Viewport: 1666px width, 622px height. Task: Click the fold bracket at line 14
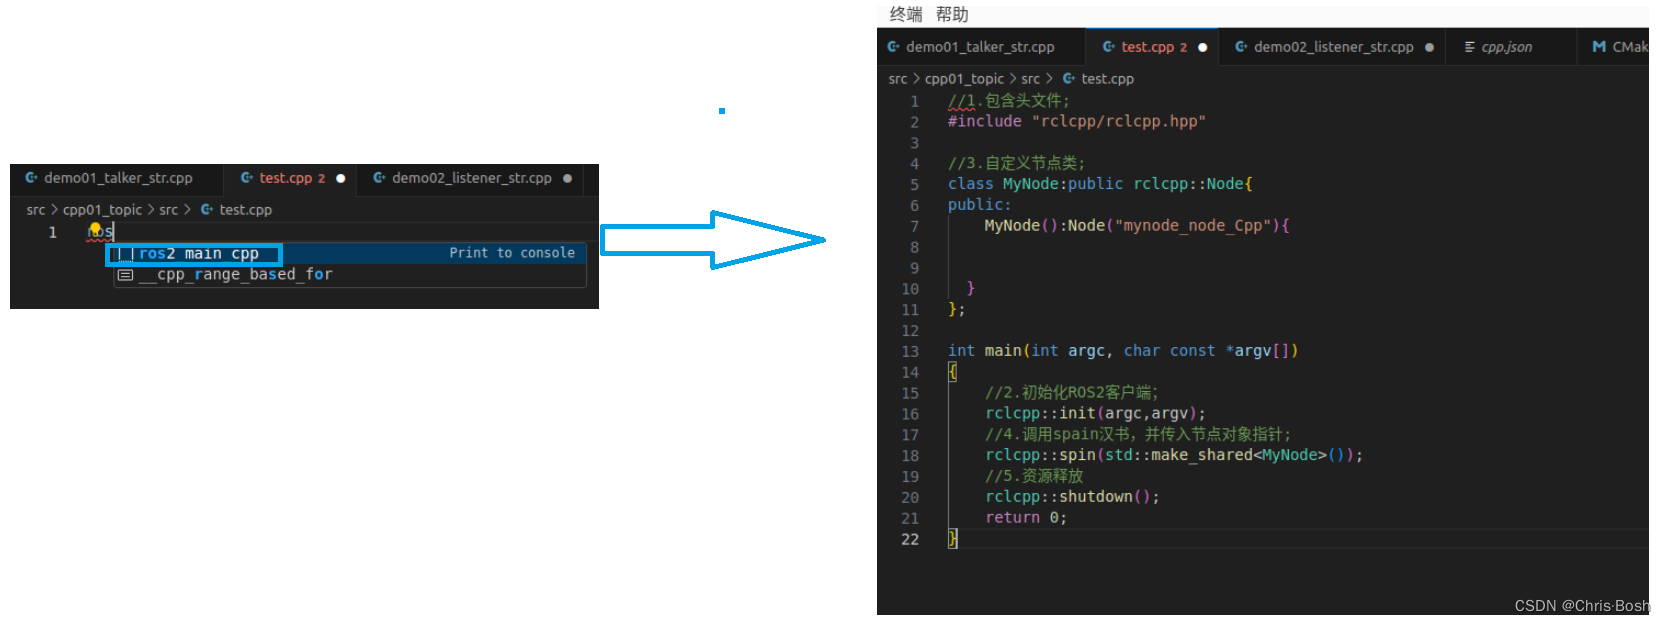pos(953,372)
